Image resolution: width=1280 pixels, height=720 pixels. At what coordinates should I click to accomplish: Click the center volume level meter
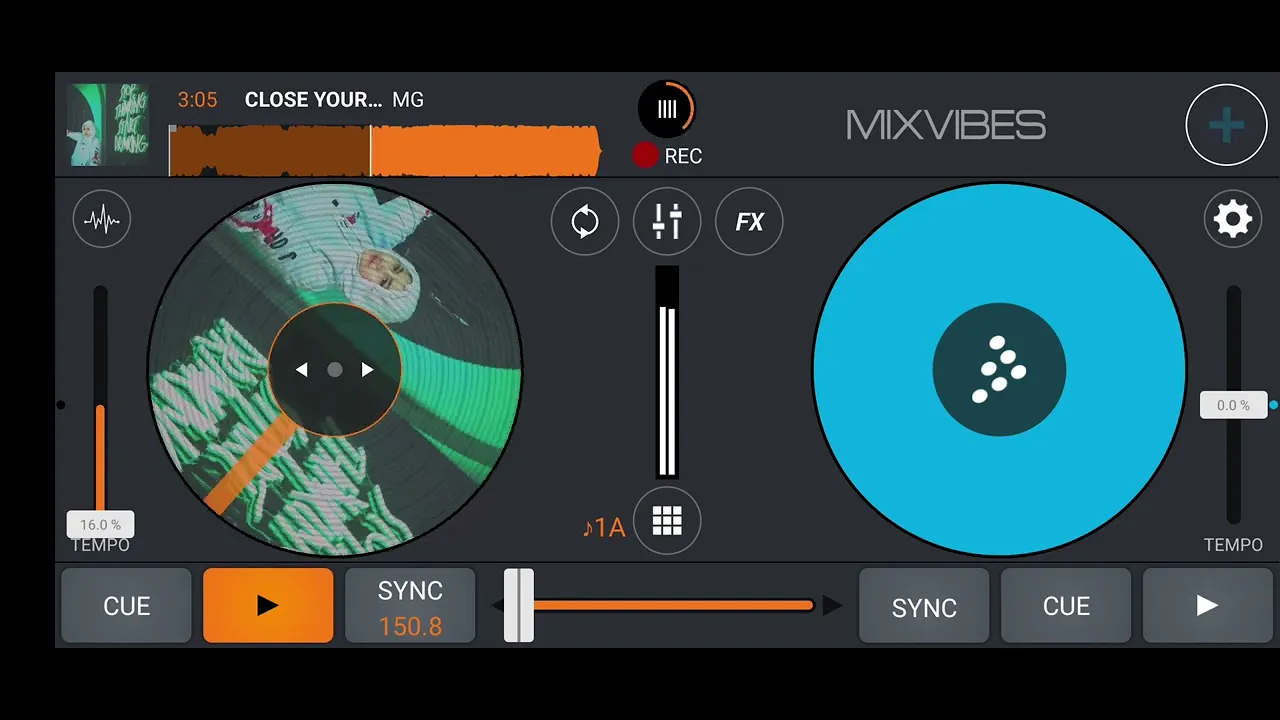click(x=667, y=372)
